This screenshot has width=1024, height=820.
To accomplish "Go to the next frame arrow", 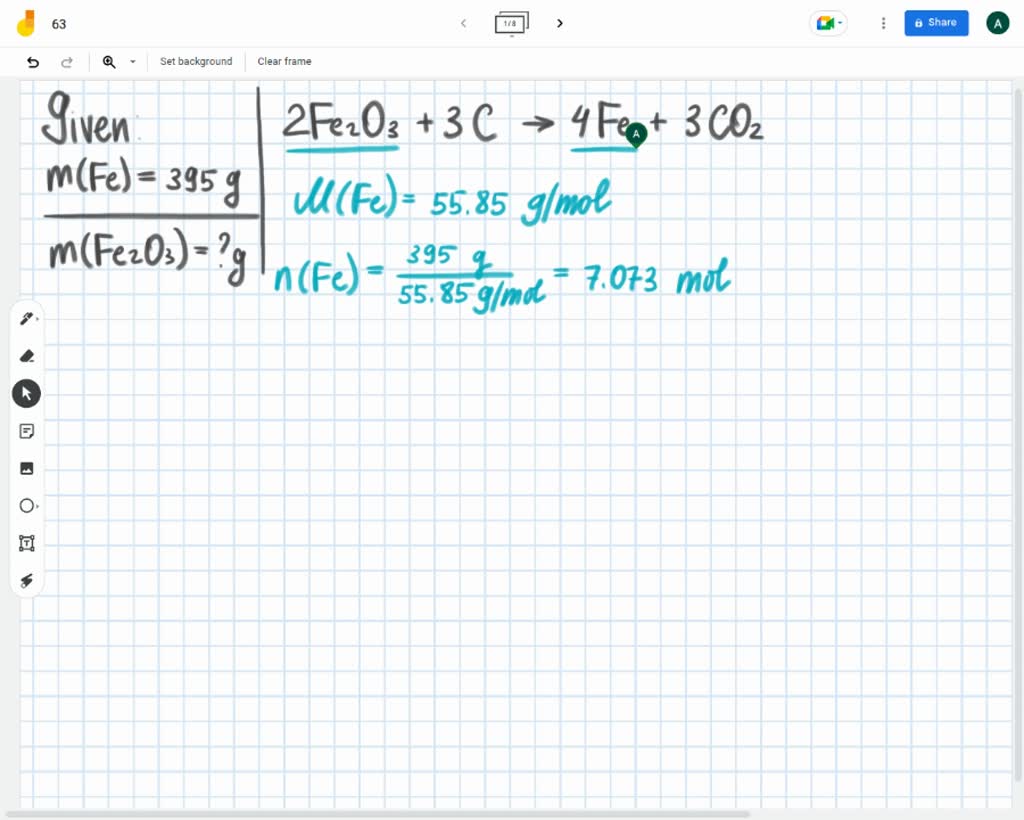I will 559,22.
